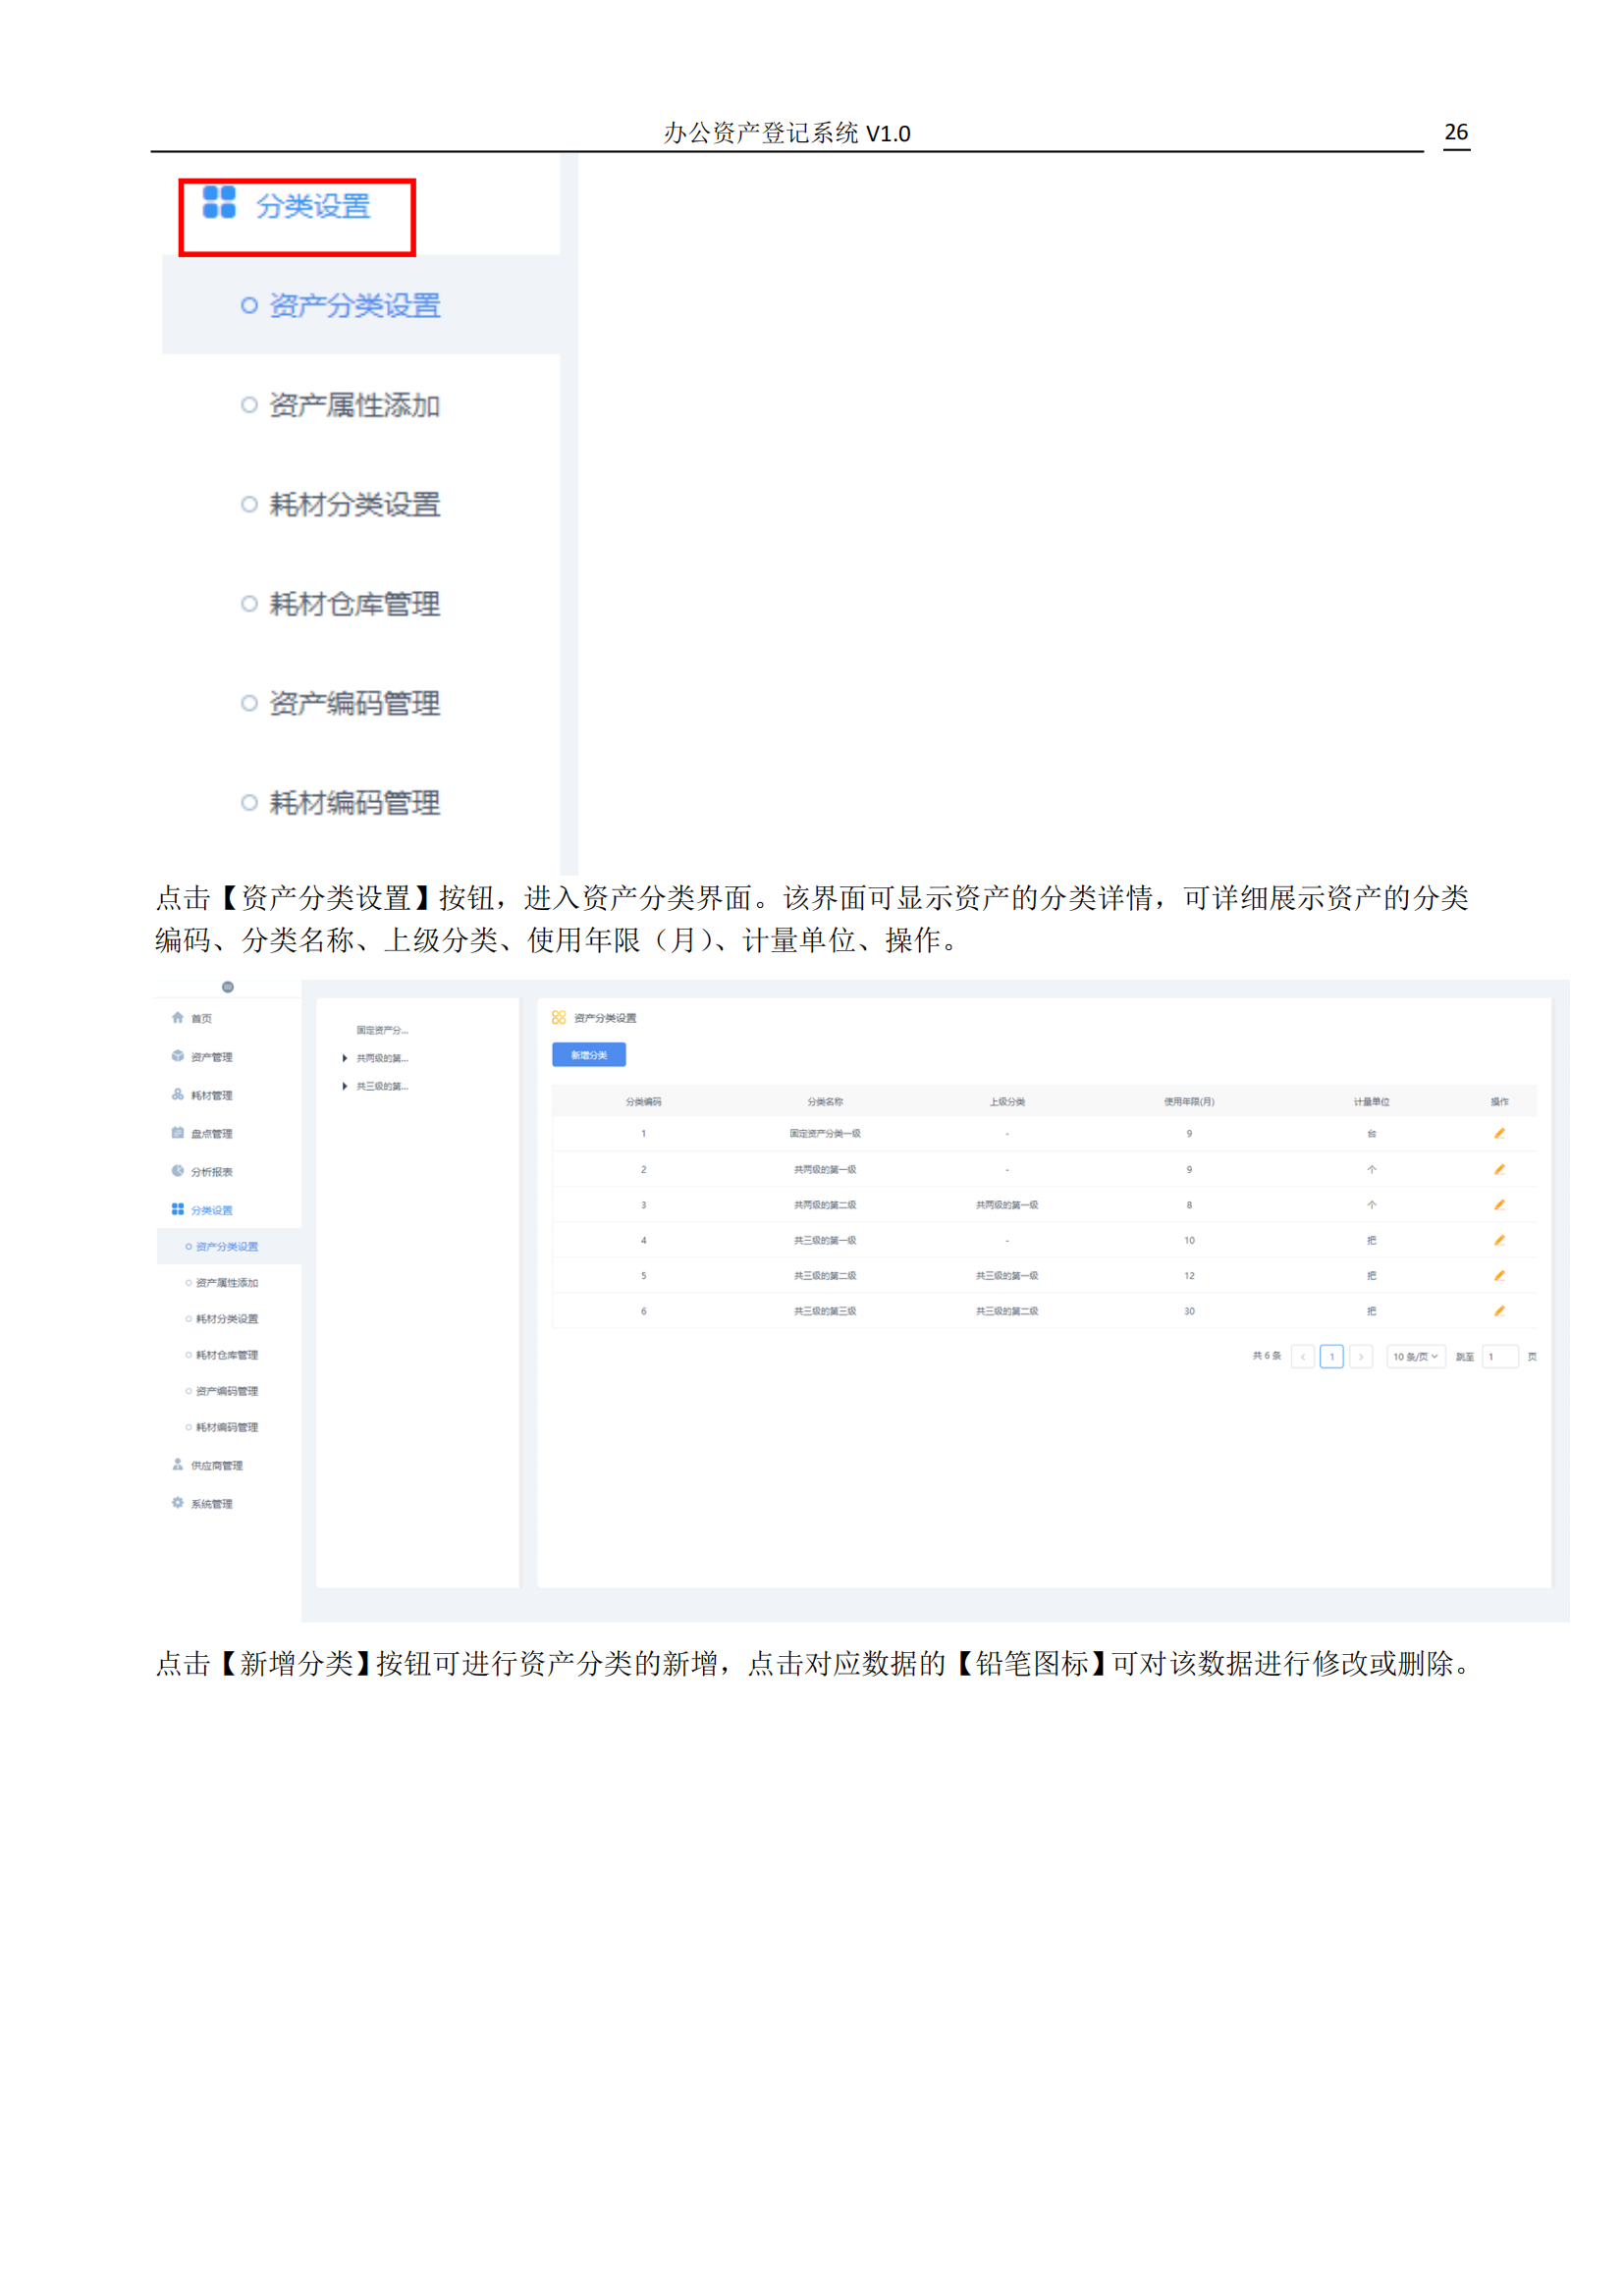Expand the 共两级的第... tree node arrow

click(x=345, y=1058)
